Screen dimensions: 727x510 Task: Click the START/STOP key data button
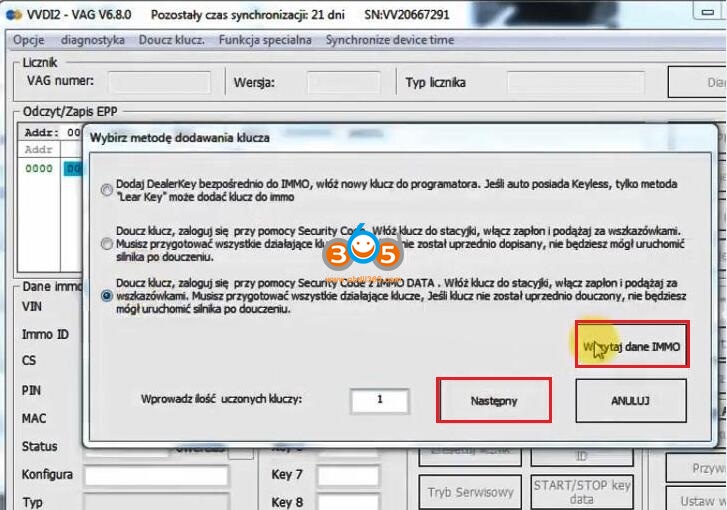tap(582, 492)
